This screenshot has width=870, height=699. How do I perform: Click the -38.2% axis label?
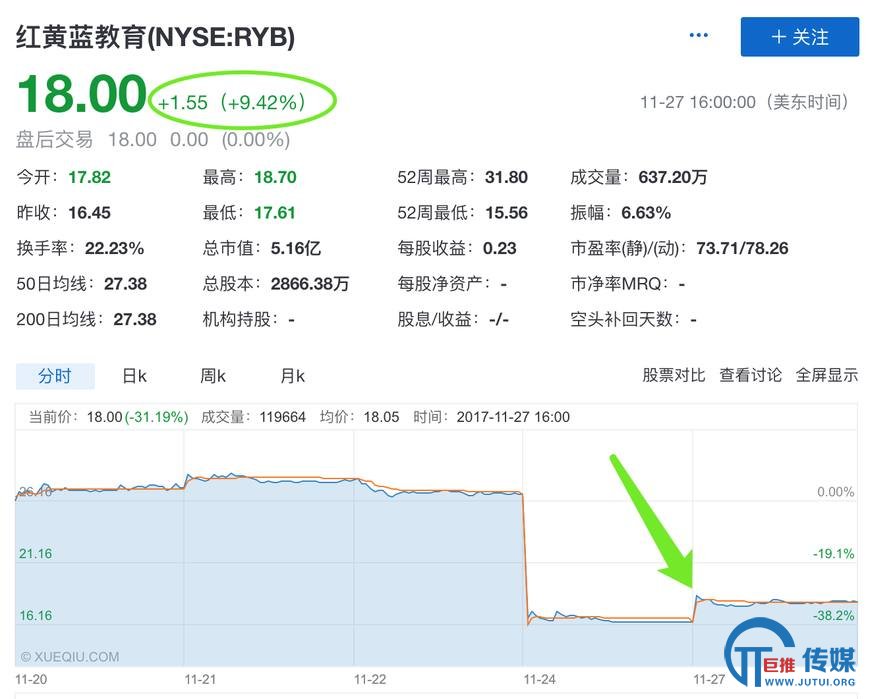tap(833, 616)
